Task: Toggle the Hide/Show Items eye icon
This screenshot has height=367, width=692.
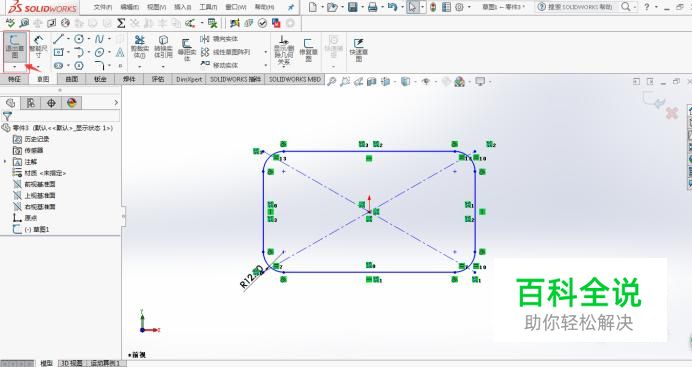Action: [x=425, y=81]
